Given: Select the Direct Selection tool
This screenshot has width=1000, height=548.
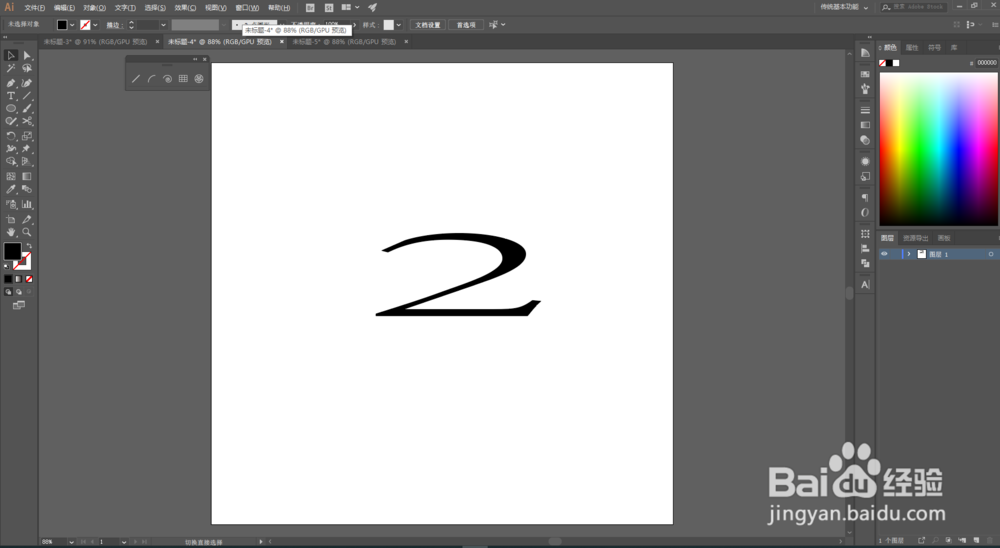Looking at the screenshot, I should click(x=27, y=56).
